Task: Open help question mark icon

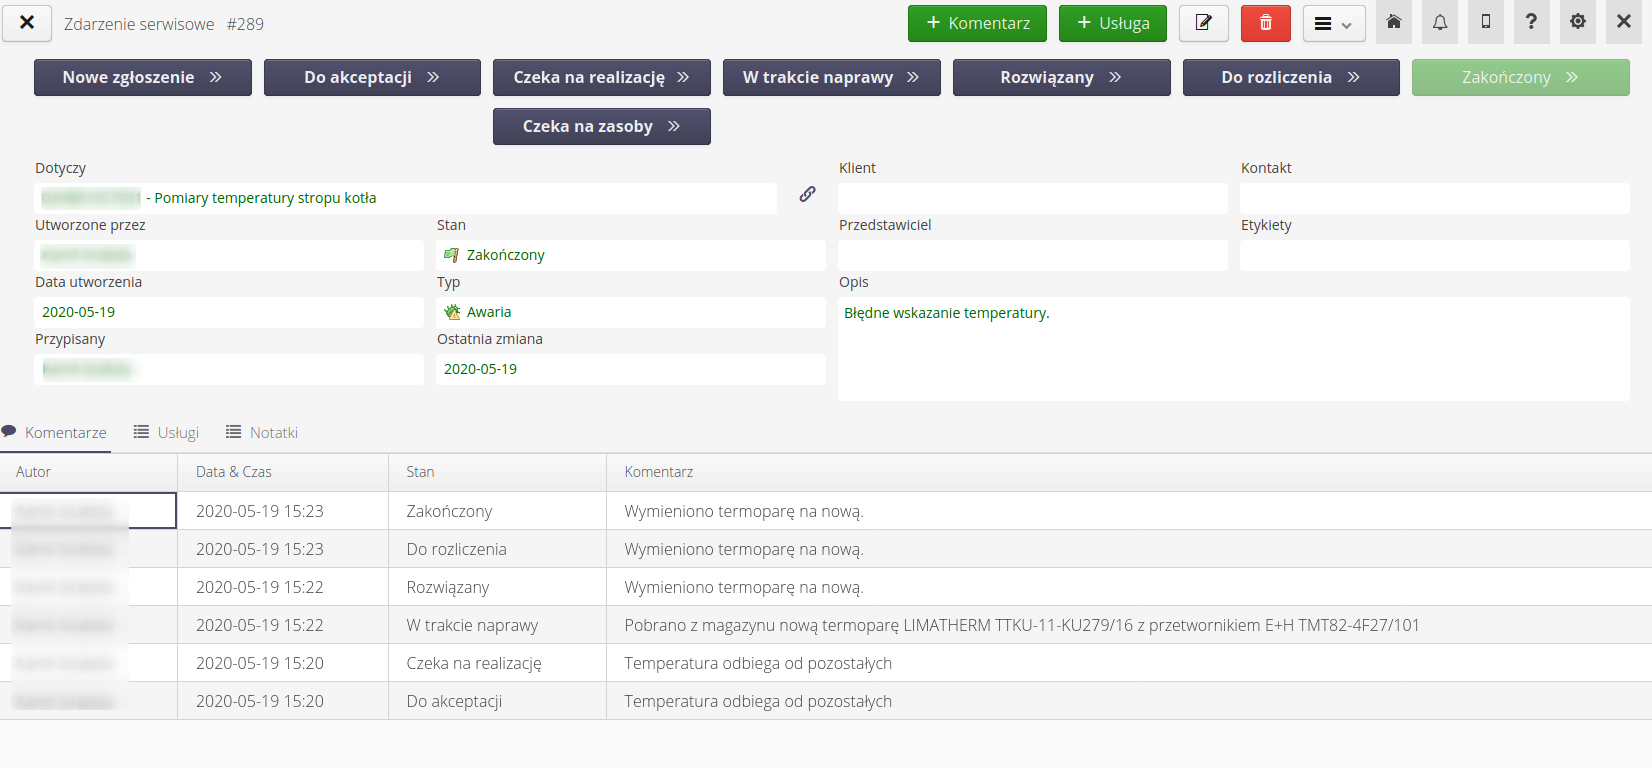Action: pyautogui.click(x=1531, y=22)
